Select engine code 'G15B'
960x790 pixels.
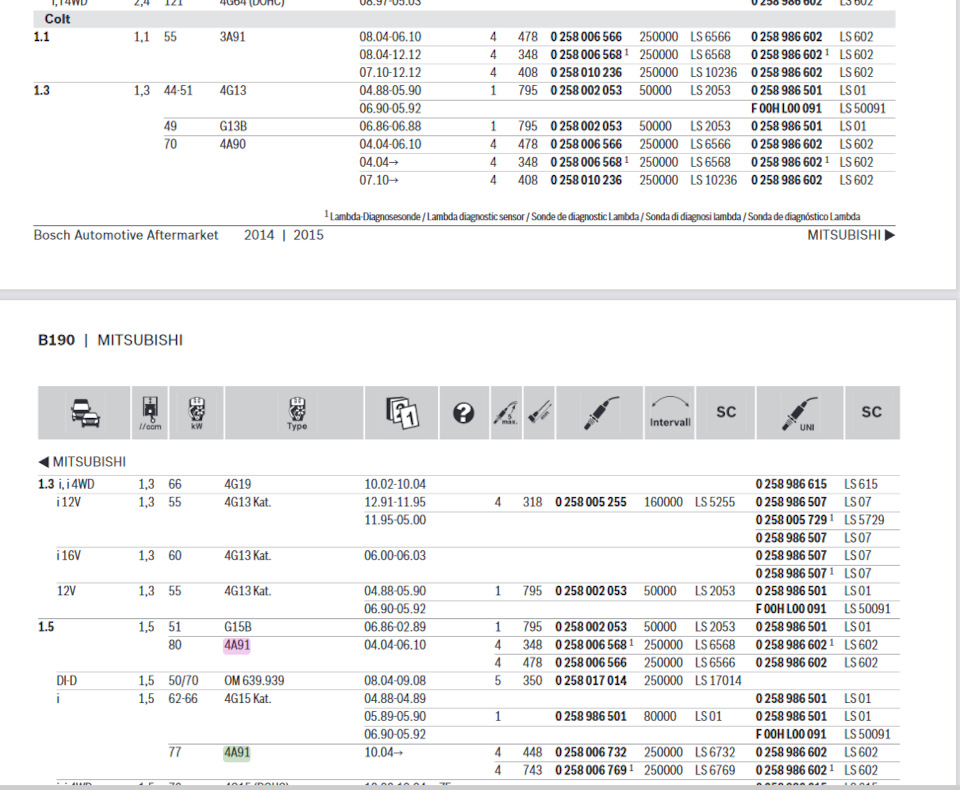[238, 627]
